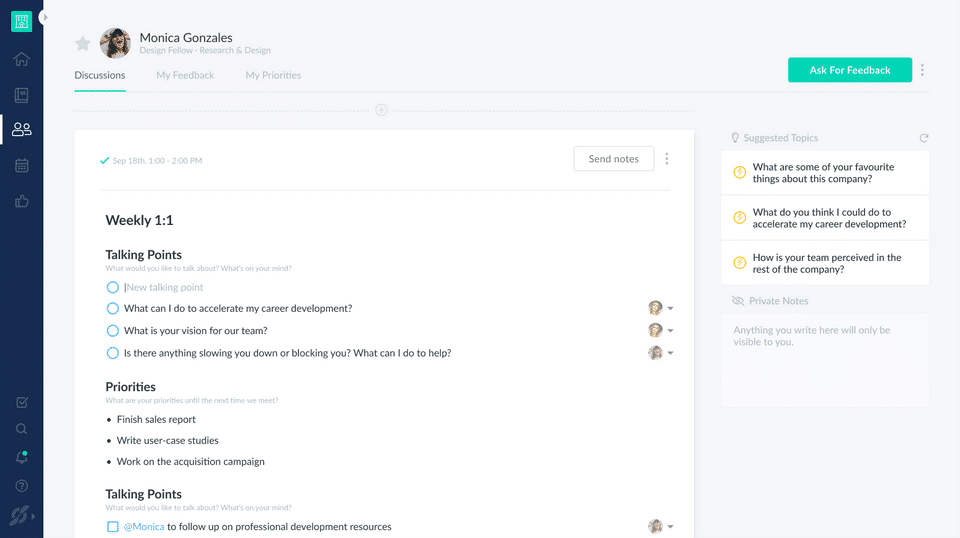Click the Send notes button
The height and width of the screenshot is (538, 960).
[x=613, y=159]
